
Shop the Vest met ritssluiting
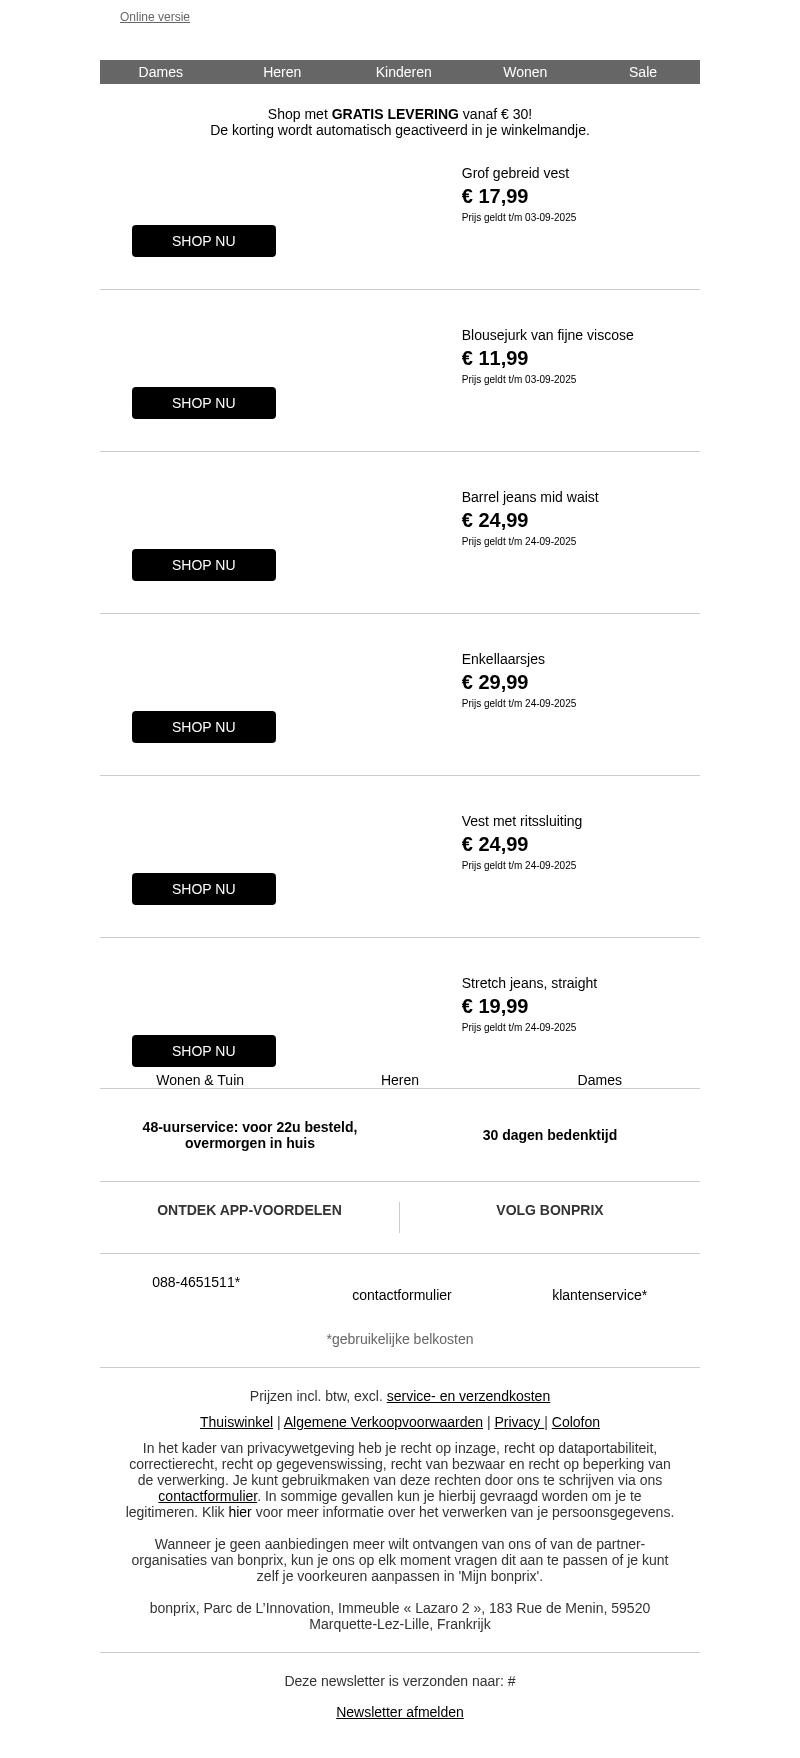[204, 889]
